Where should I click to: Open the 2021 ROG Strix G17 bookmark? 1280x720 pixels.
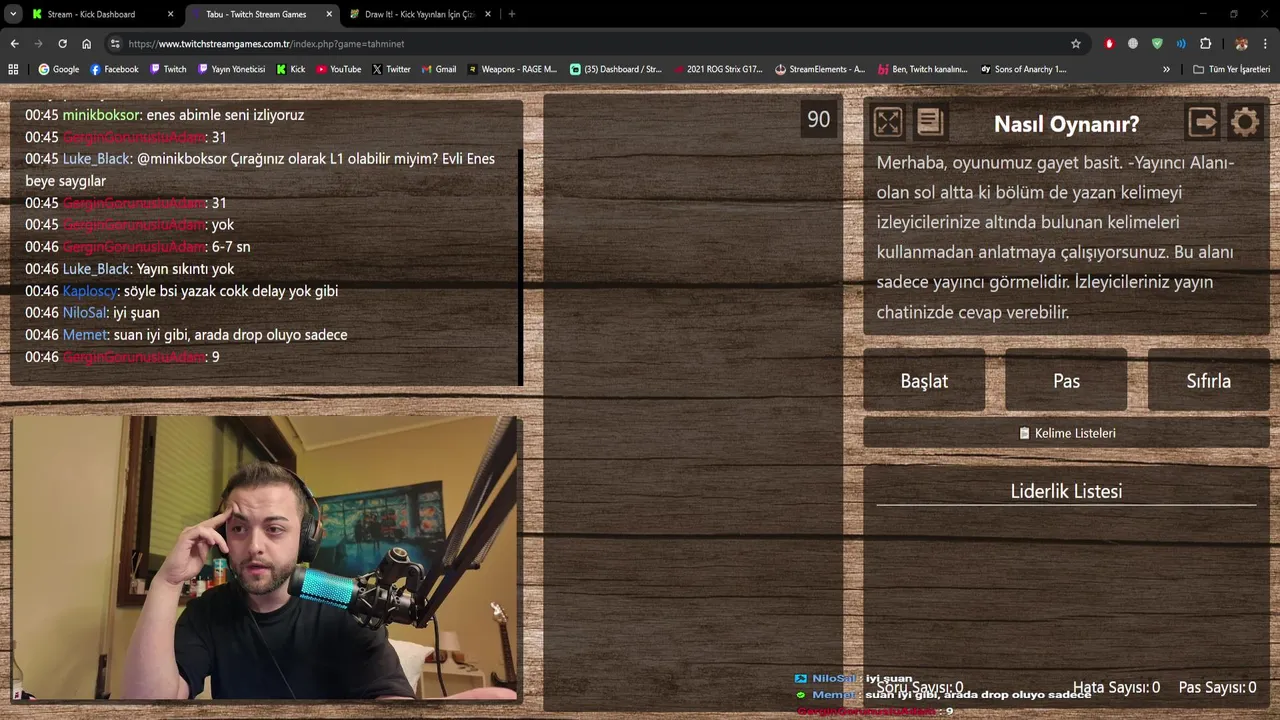718,69
